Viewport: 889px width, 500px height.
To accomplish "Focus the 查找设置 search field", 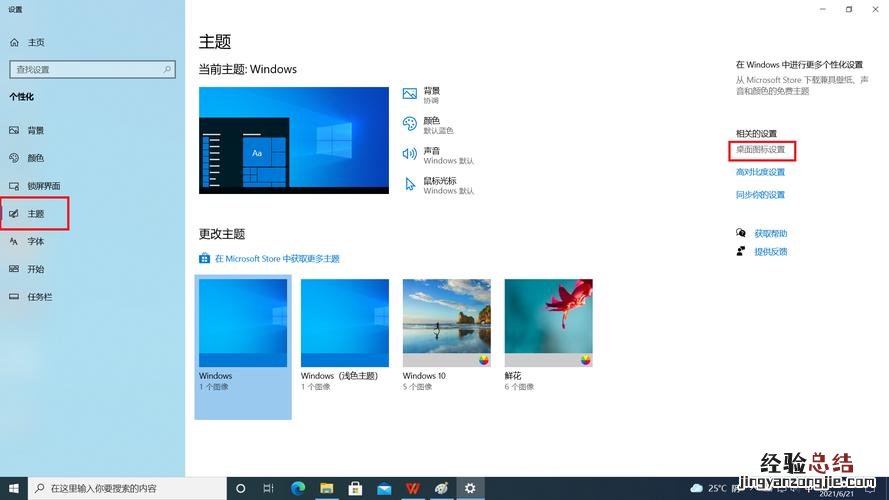I will tap(92, 69).
